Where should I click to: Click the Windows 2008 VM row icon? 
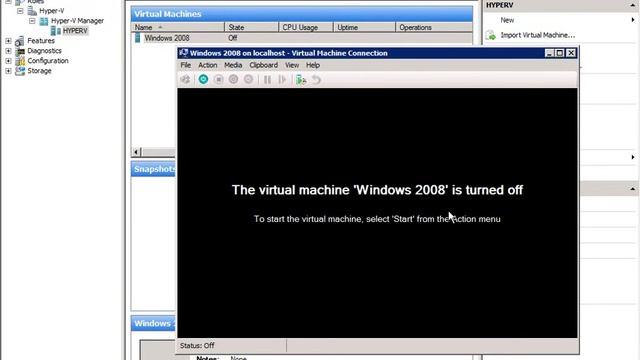138,38
